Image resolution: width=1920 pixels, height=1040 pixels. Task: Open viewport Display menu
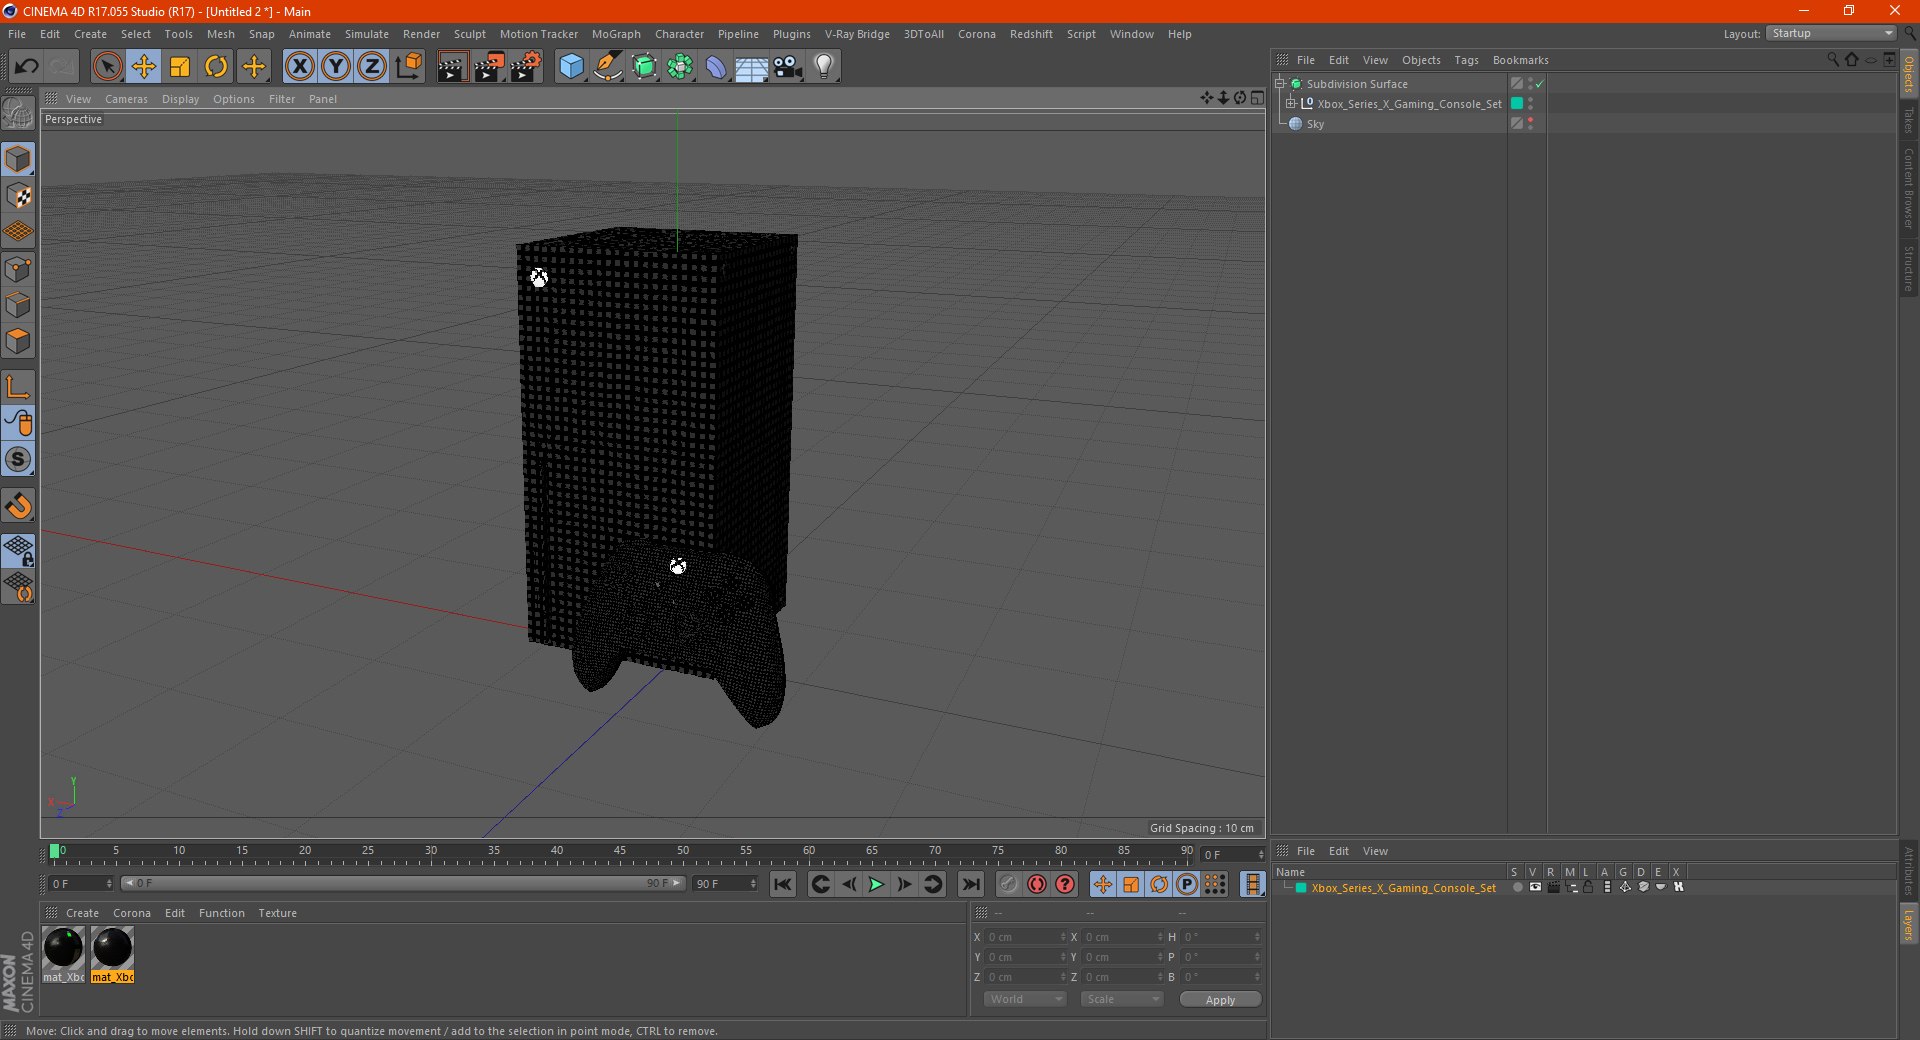pyautogui.click(x=180, y=99)
